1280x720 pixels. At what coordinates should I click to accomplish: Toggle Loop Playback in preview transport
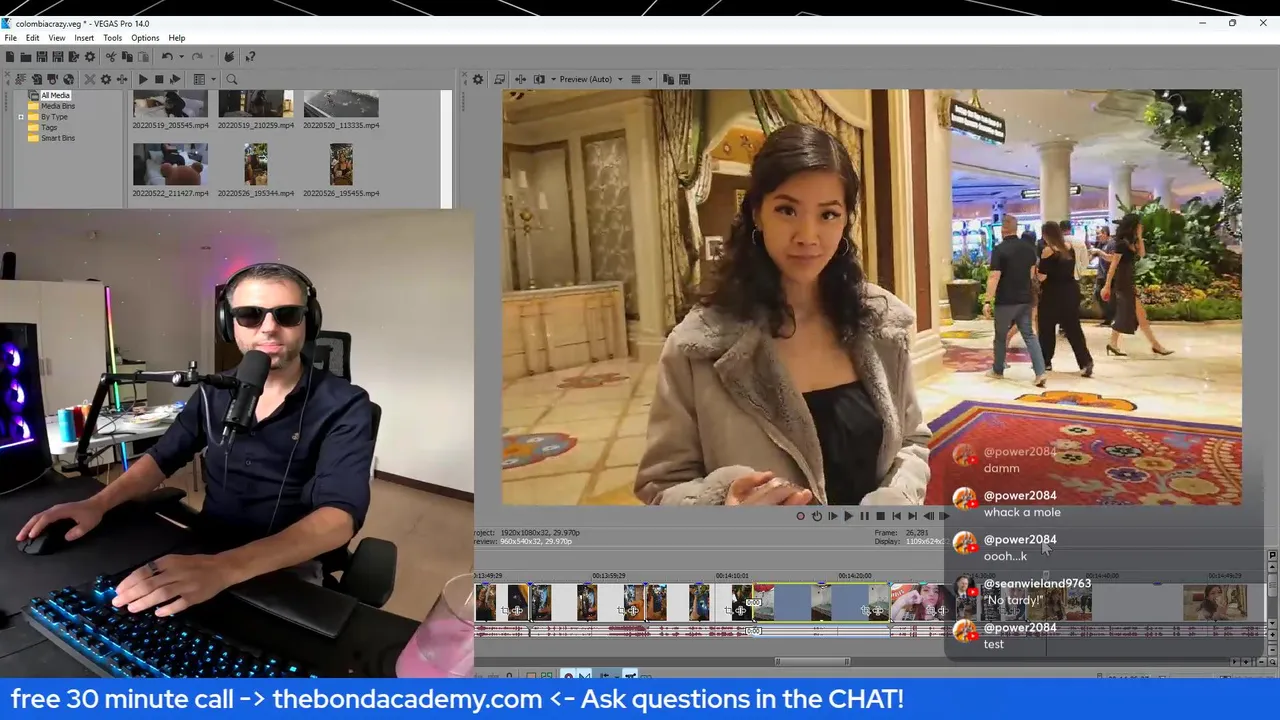click(817, 516)
